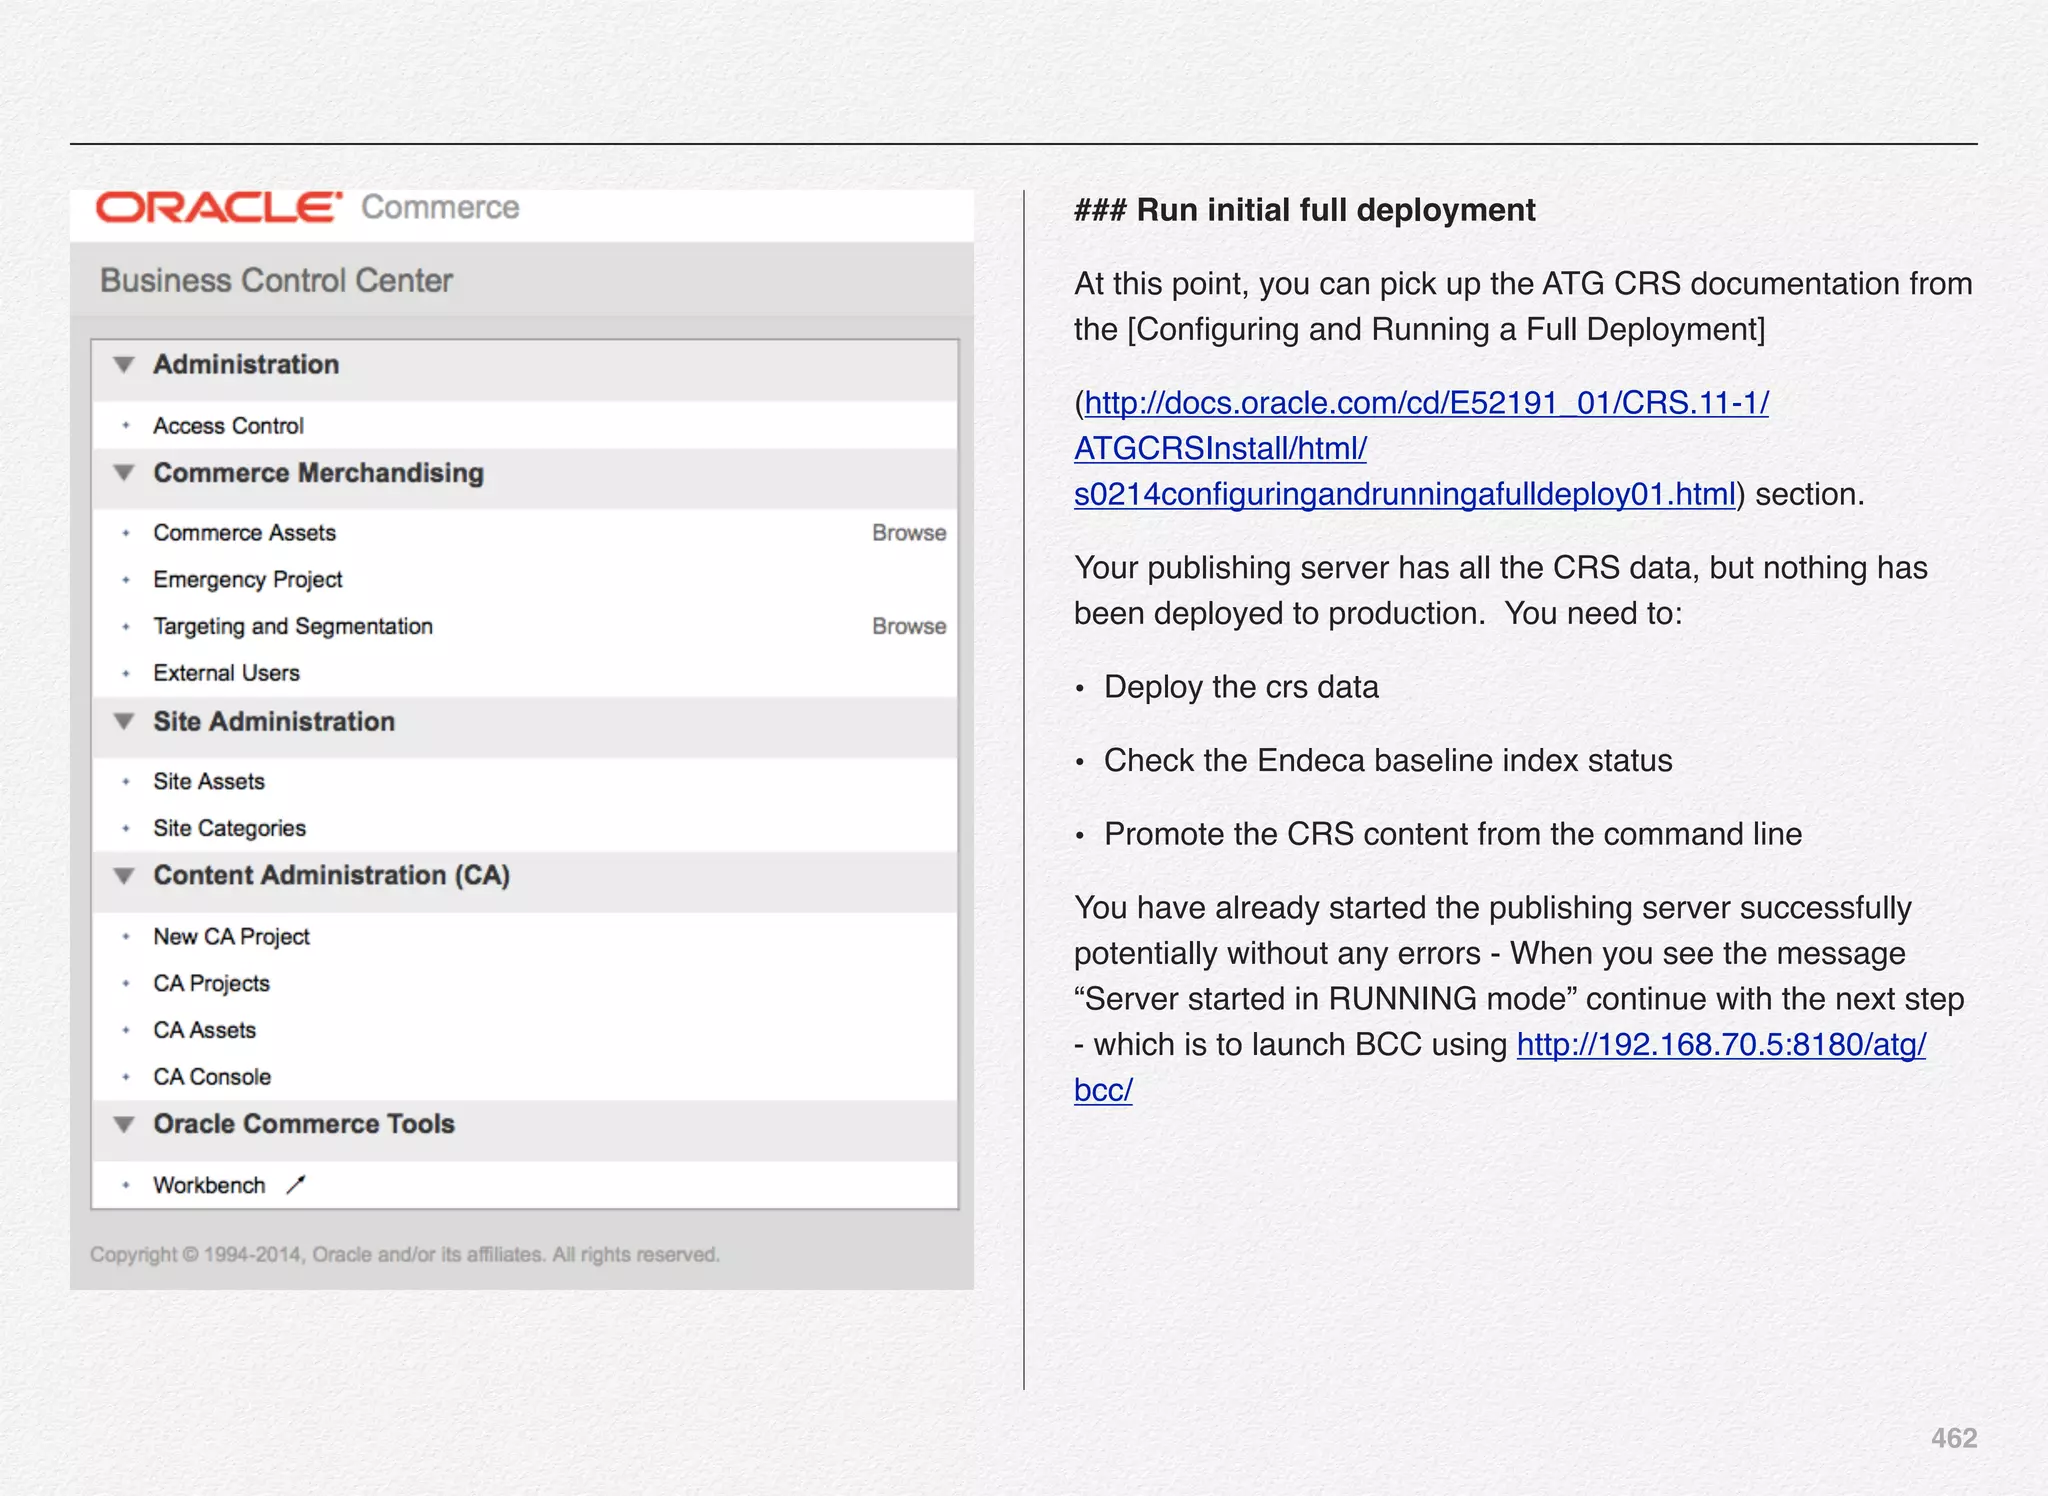Open the BCC URL 192.168.70.5 link
2048x1496 pixels.
1720,1045
